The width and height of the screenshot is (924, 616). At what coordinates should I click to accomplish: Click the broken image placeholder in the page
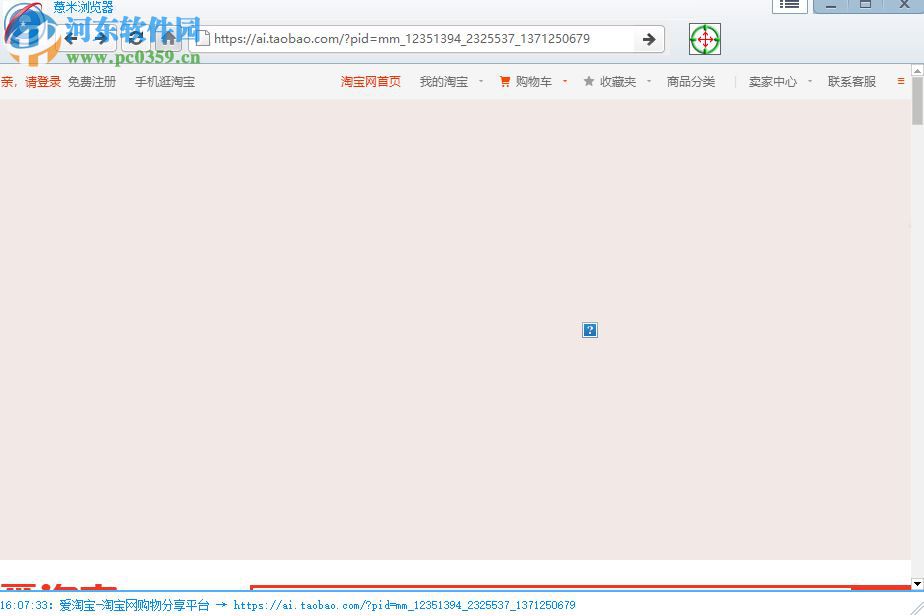coord(589,330)
